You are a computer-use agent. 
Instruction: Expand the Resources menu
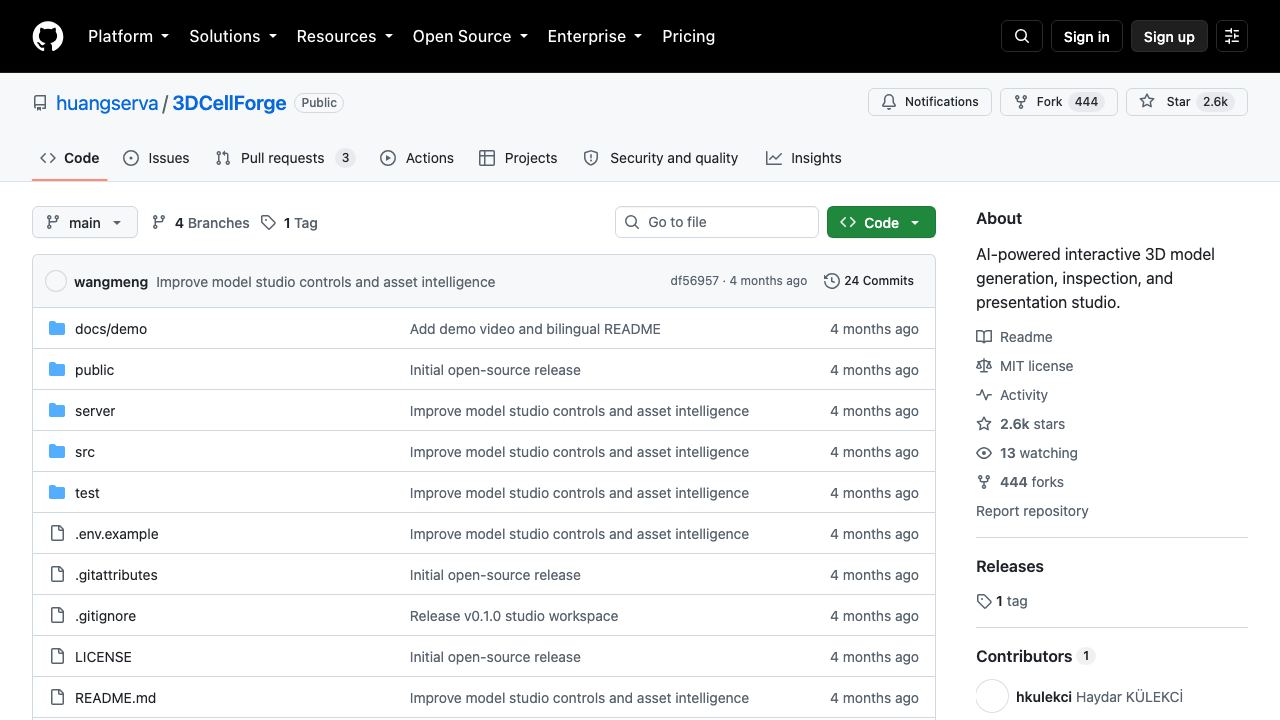pos(344,36)
